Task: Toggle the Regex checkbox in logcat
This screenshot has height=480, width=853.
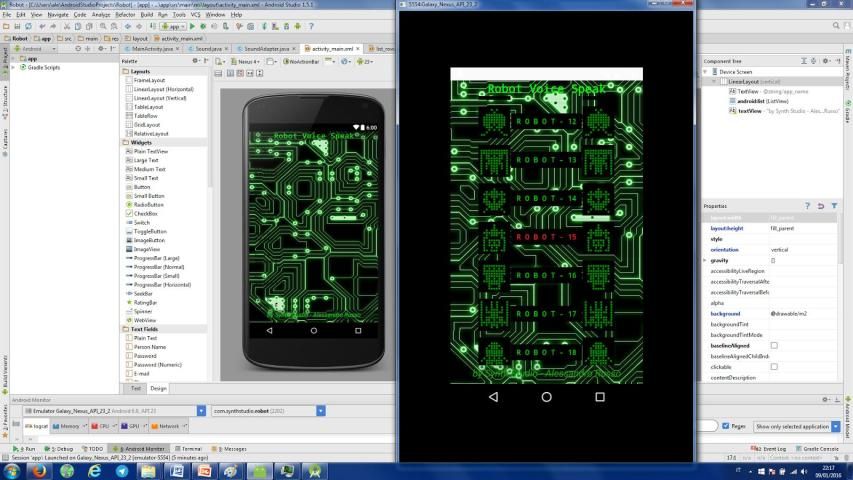Action: 726,426
